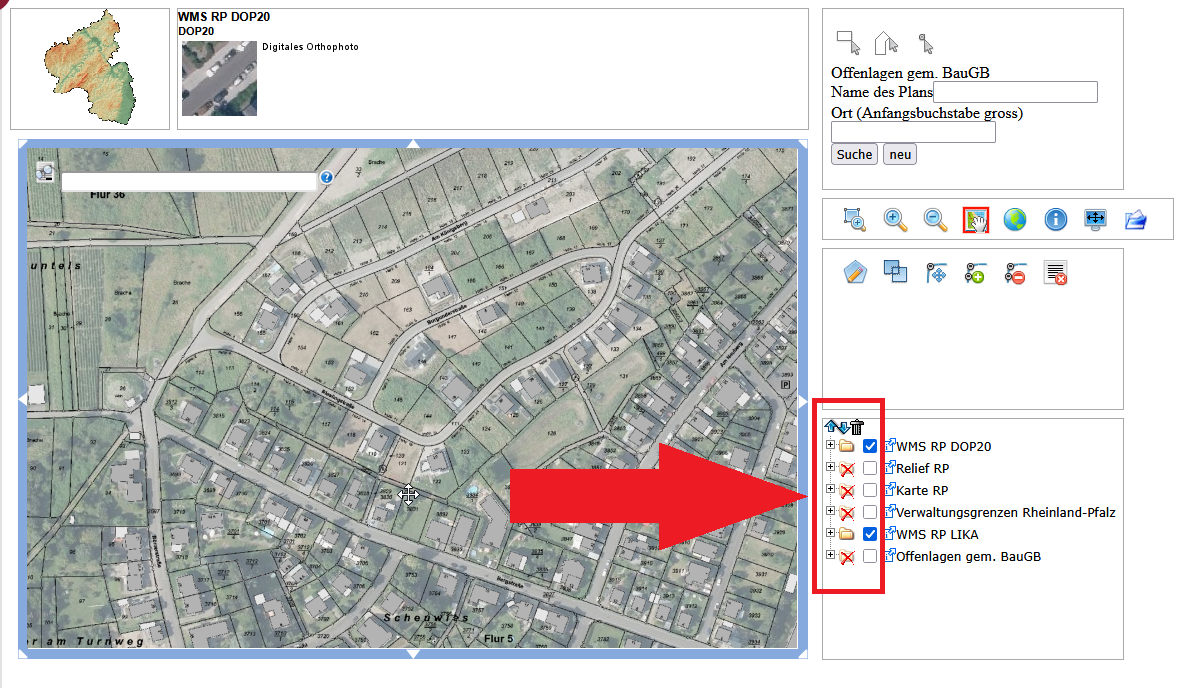Click the zoom out magnifier icon
This screenshot has height=688, width=1197.
point(935,220)
